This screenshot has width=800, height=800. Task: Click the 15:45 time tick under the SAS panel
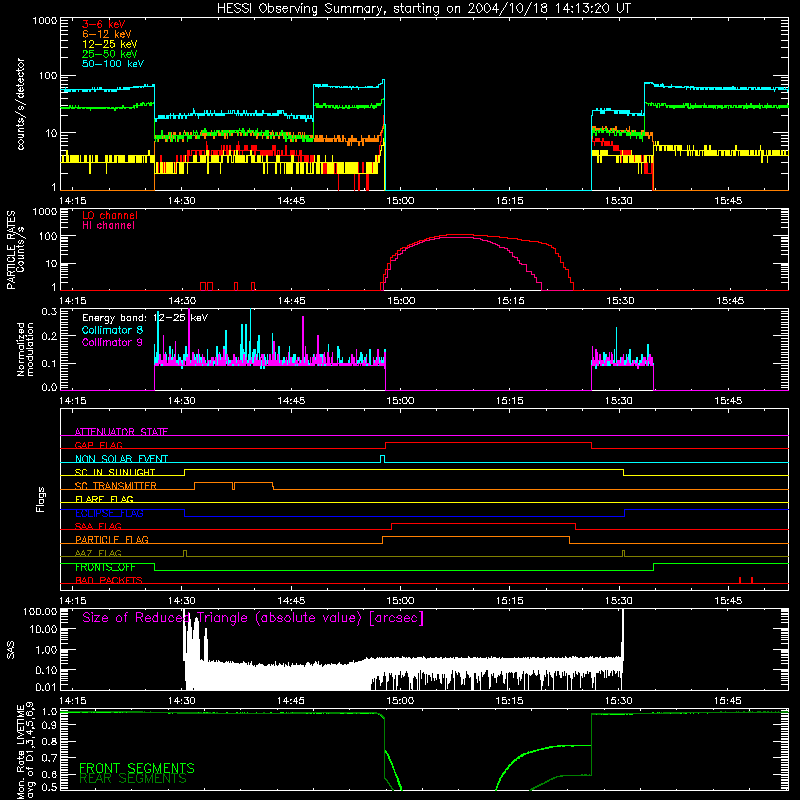(x=728, y=701)
